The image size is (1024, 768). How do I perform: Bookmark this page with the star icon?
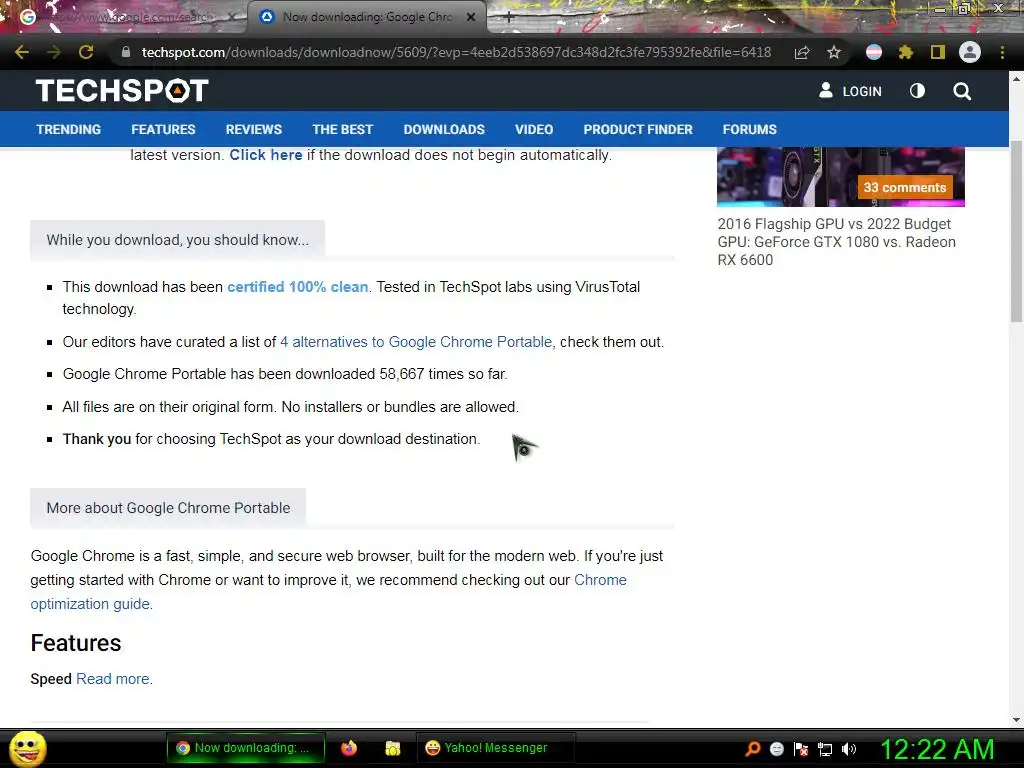tap(834, 52)
